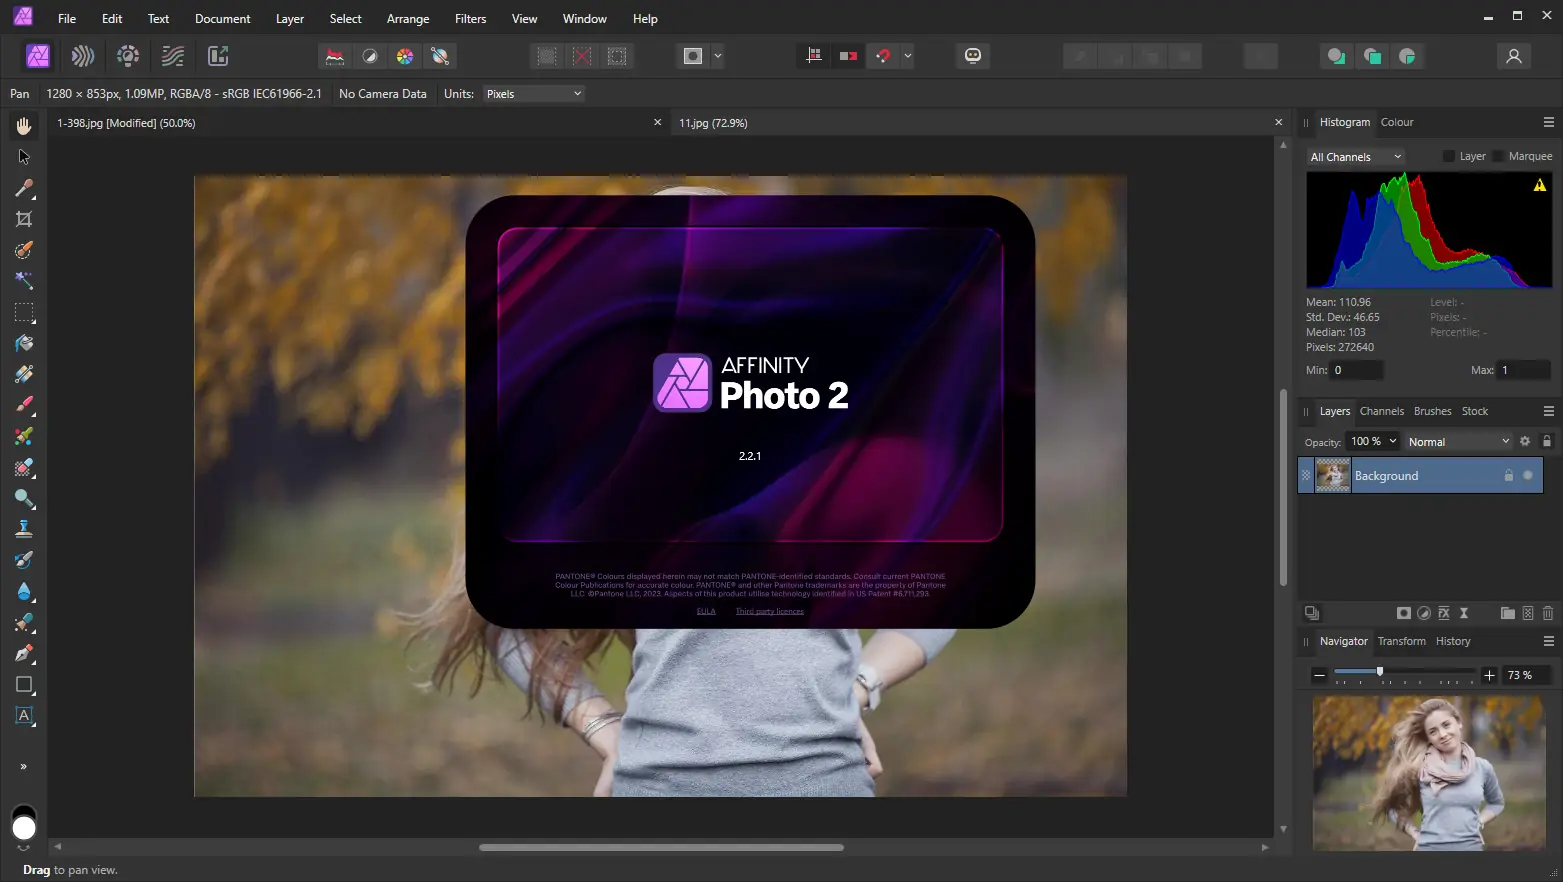Open the Third party licences link
Viewport: 1563px width, 882px height.
[x=769, y=611]
